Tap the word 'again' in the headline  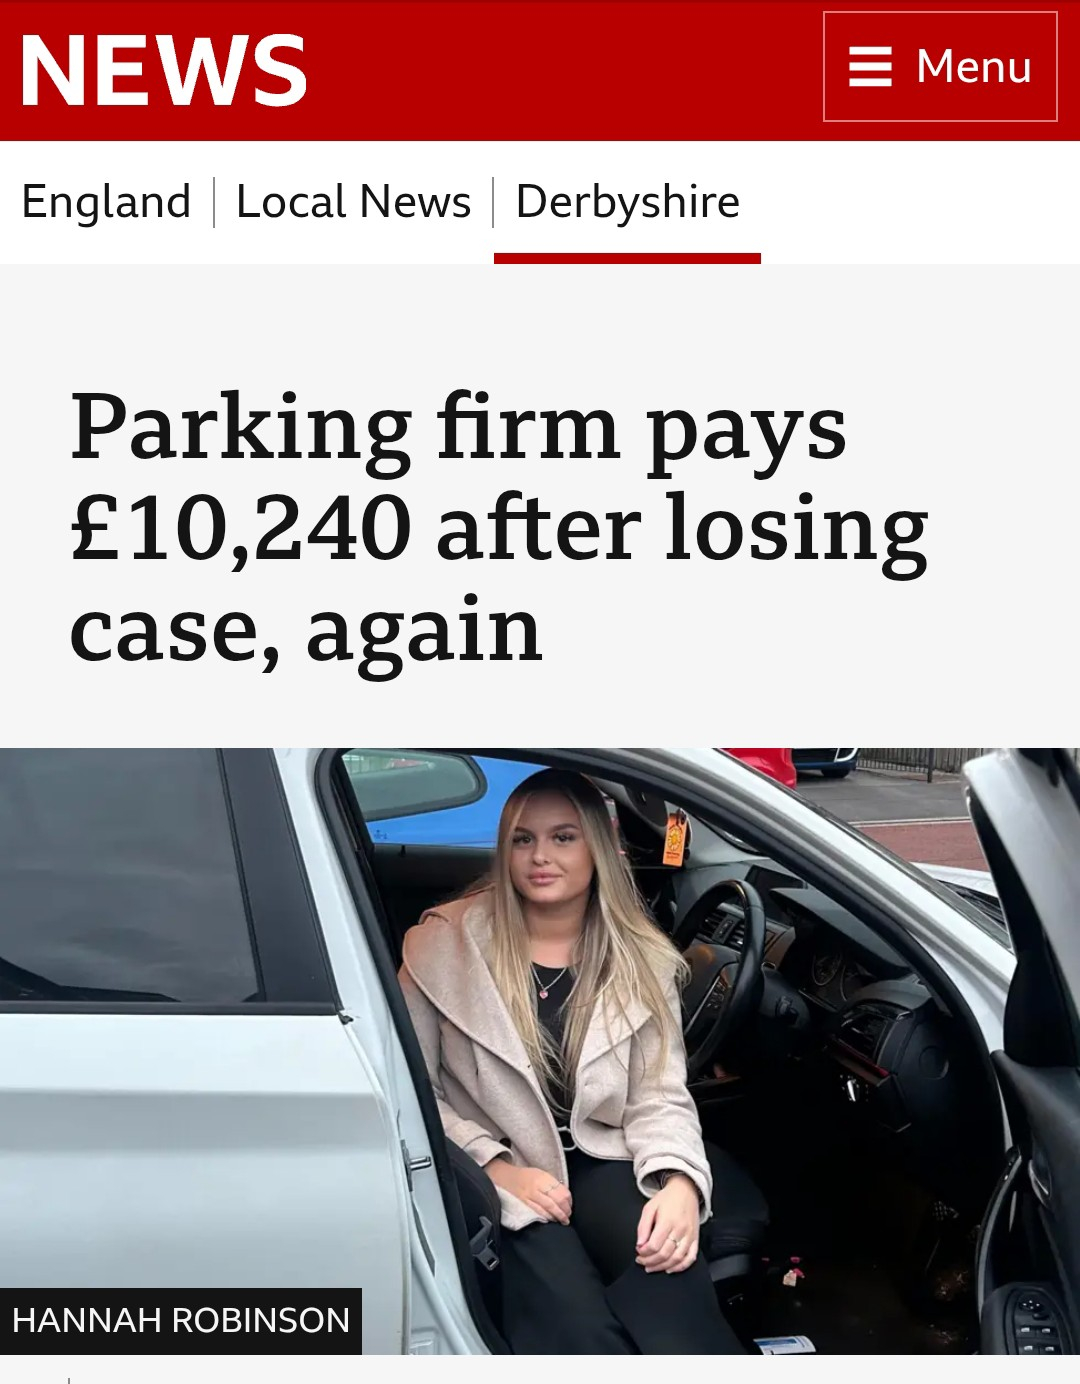click(x=424, y=632)
